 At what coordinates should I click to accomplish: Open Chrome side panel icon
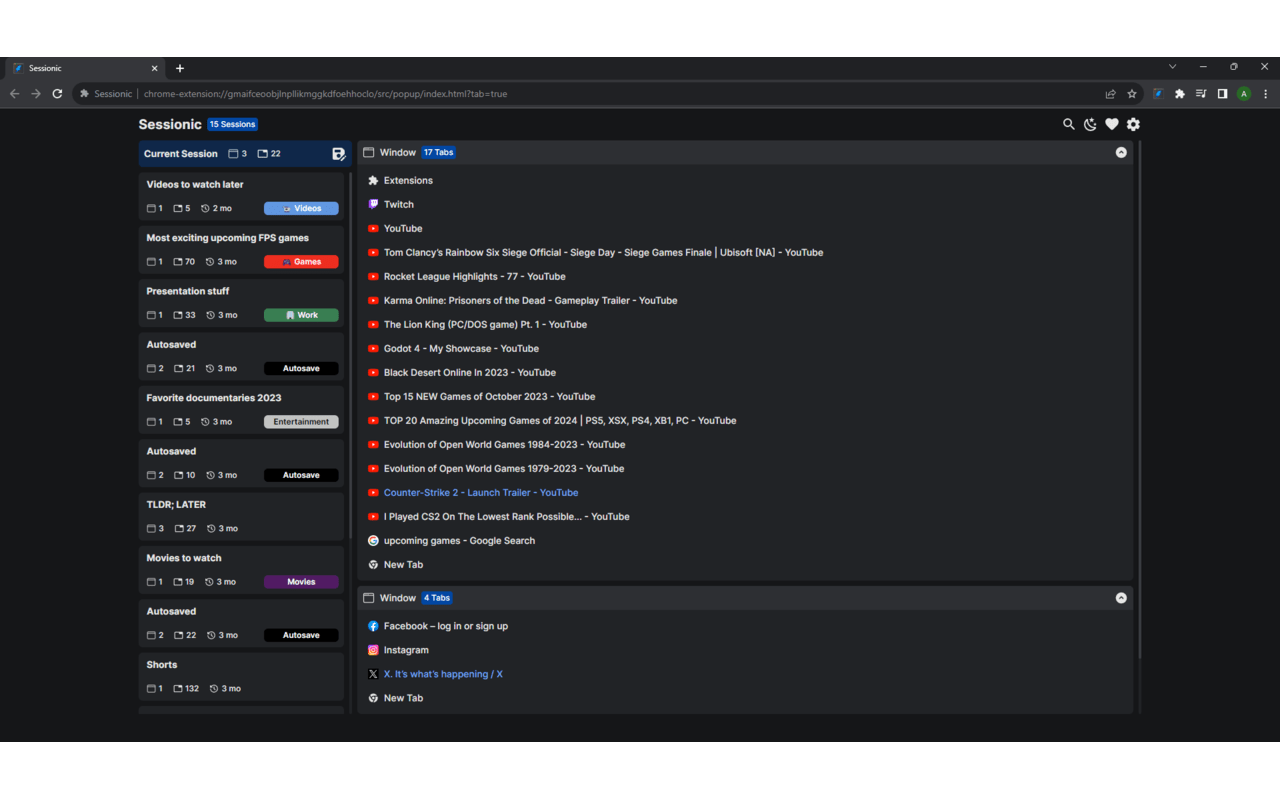[x=1222, y=94]
